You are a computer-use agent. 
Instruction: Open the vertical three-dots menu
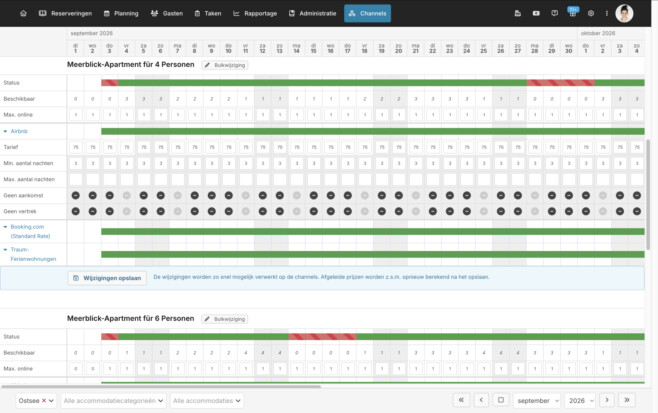[606, 13]
